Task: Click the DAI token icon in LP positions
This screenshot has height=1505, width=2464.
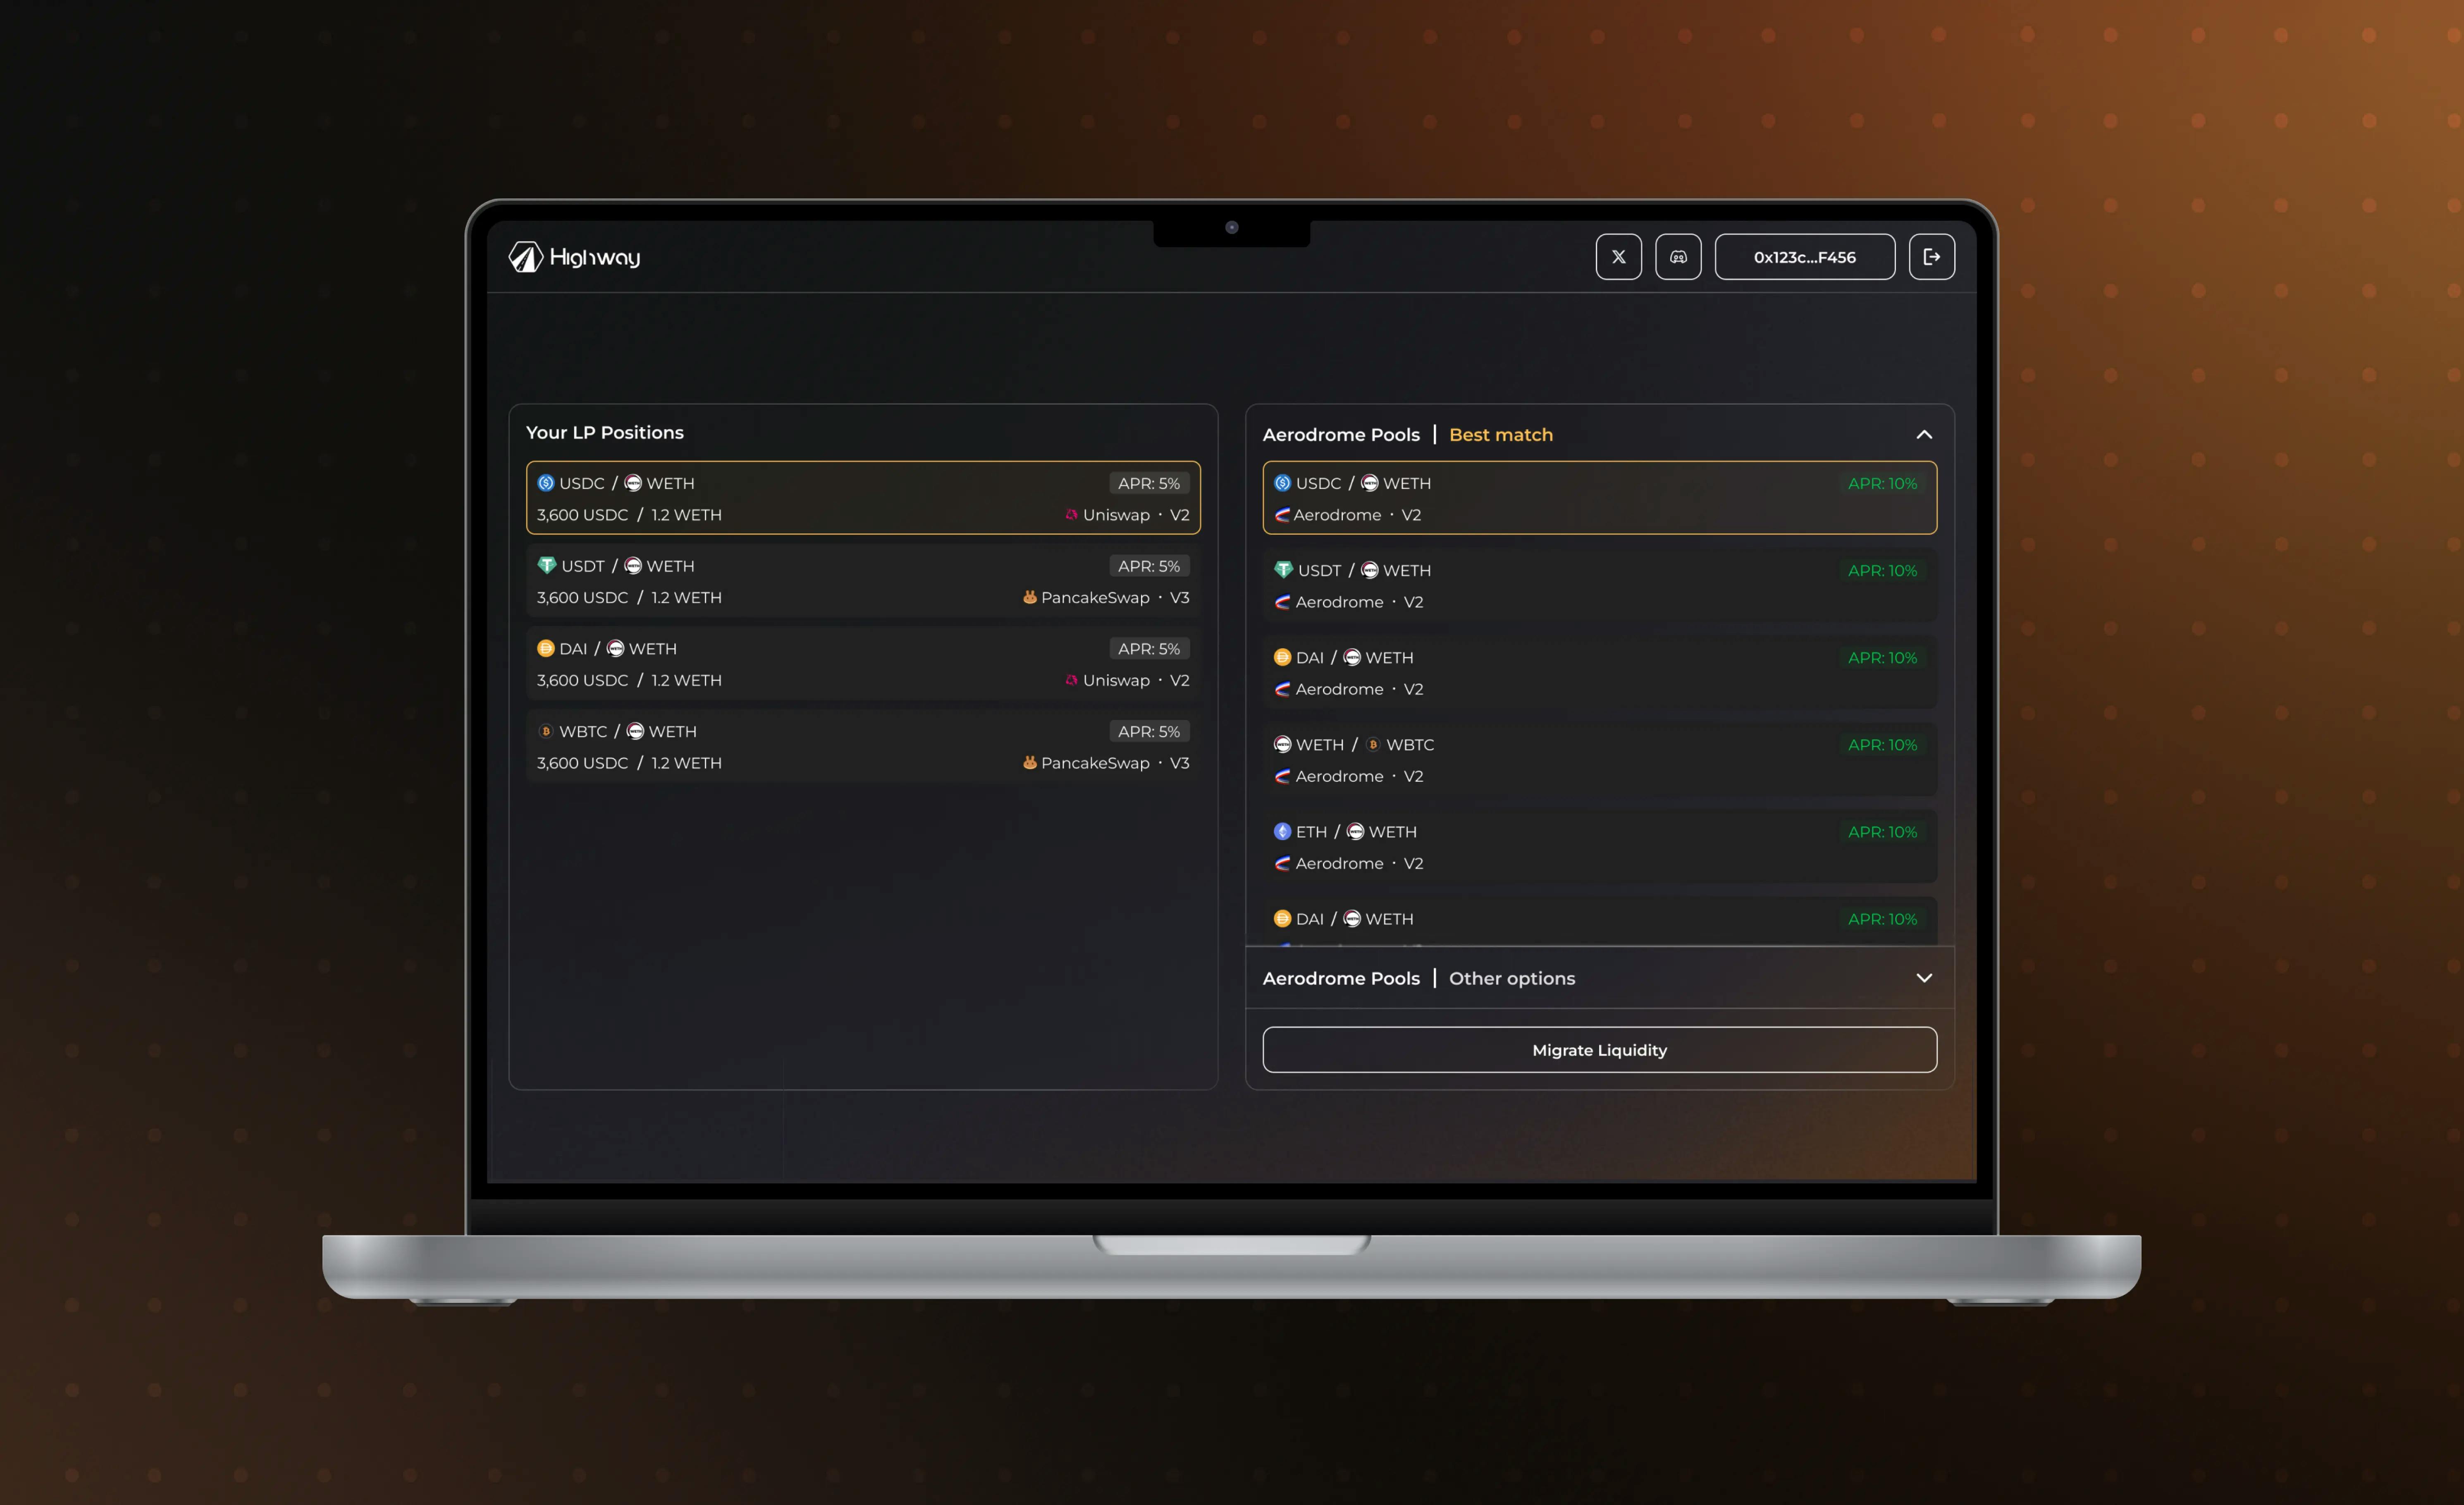Action: 546,649
